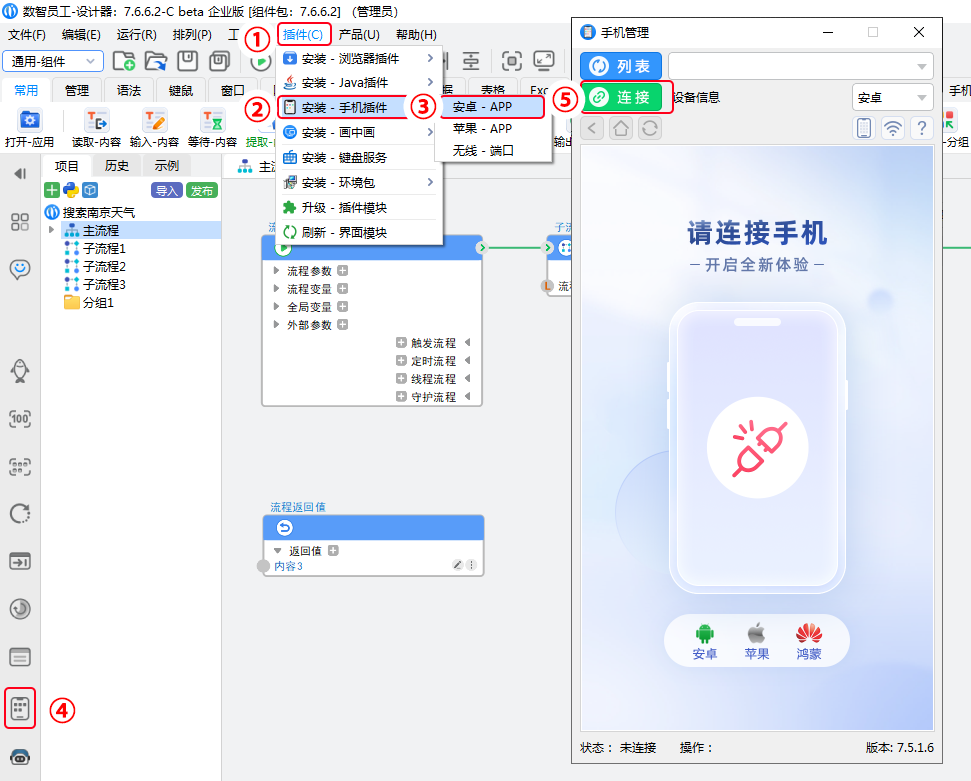Click the blue 列表 button
The image size is (971, 781).
(x=621, y=67)
